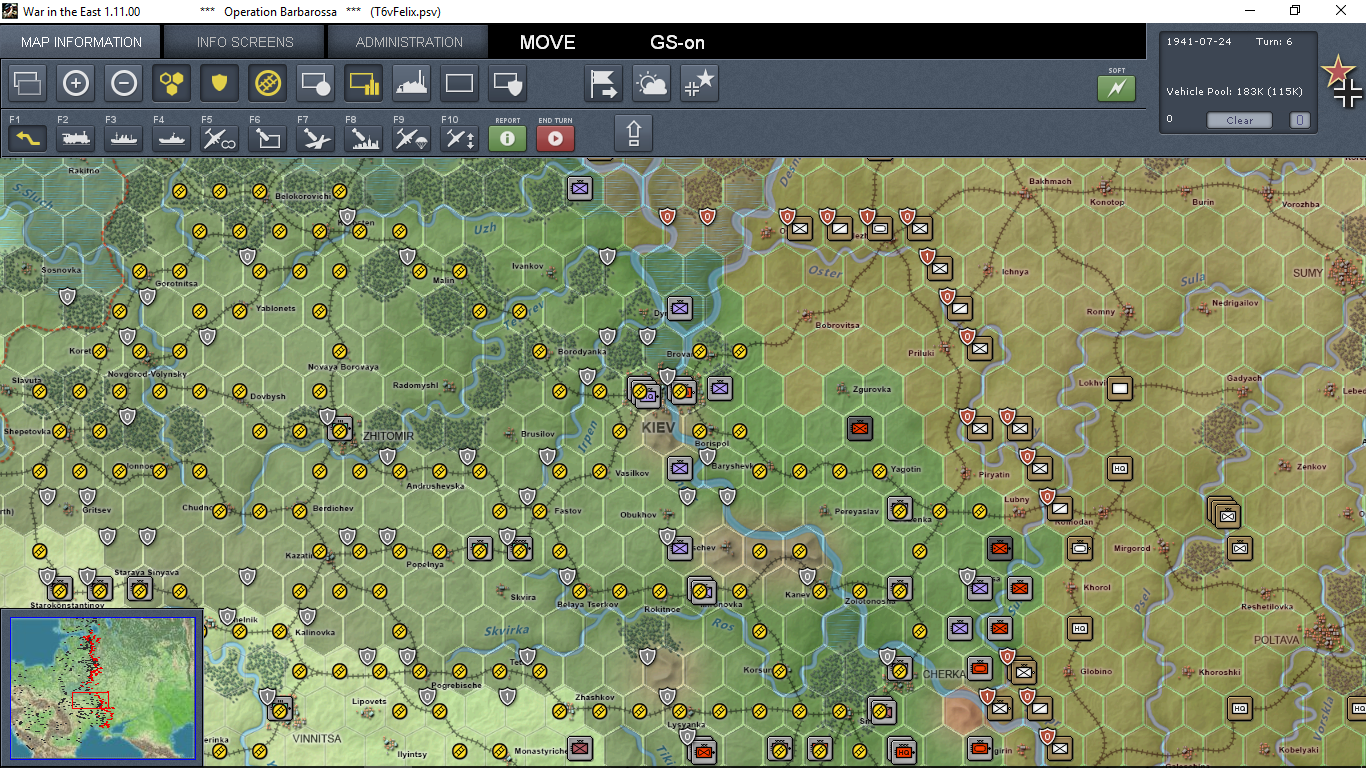Toggle the empty rectangle overlay button
The width and height of the screenshot is (1366, 768).
(459, 84)
